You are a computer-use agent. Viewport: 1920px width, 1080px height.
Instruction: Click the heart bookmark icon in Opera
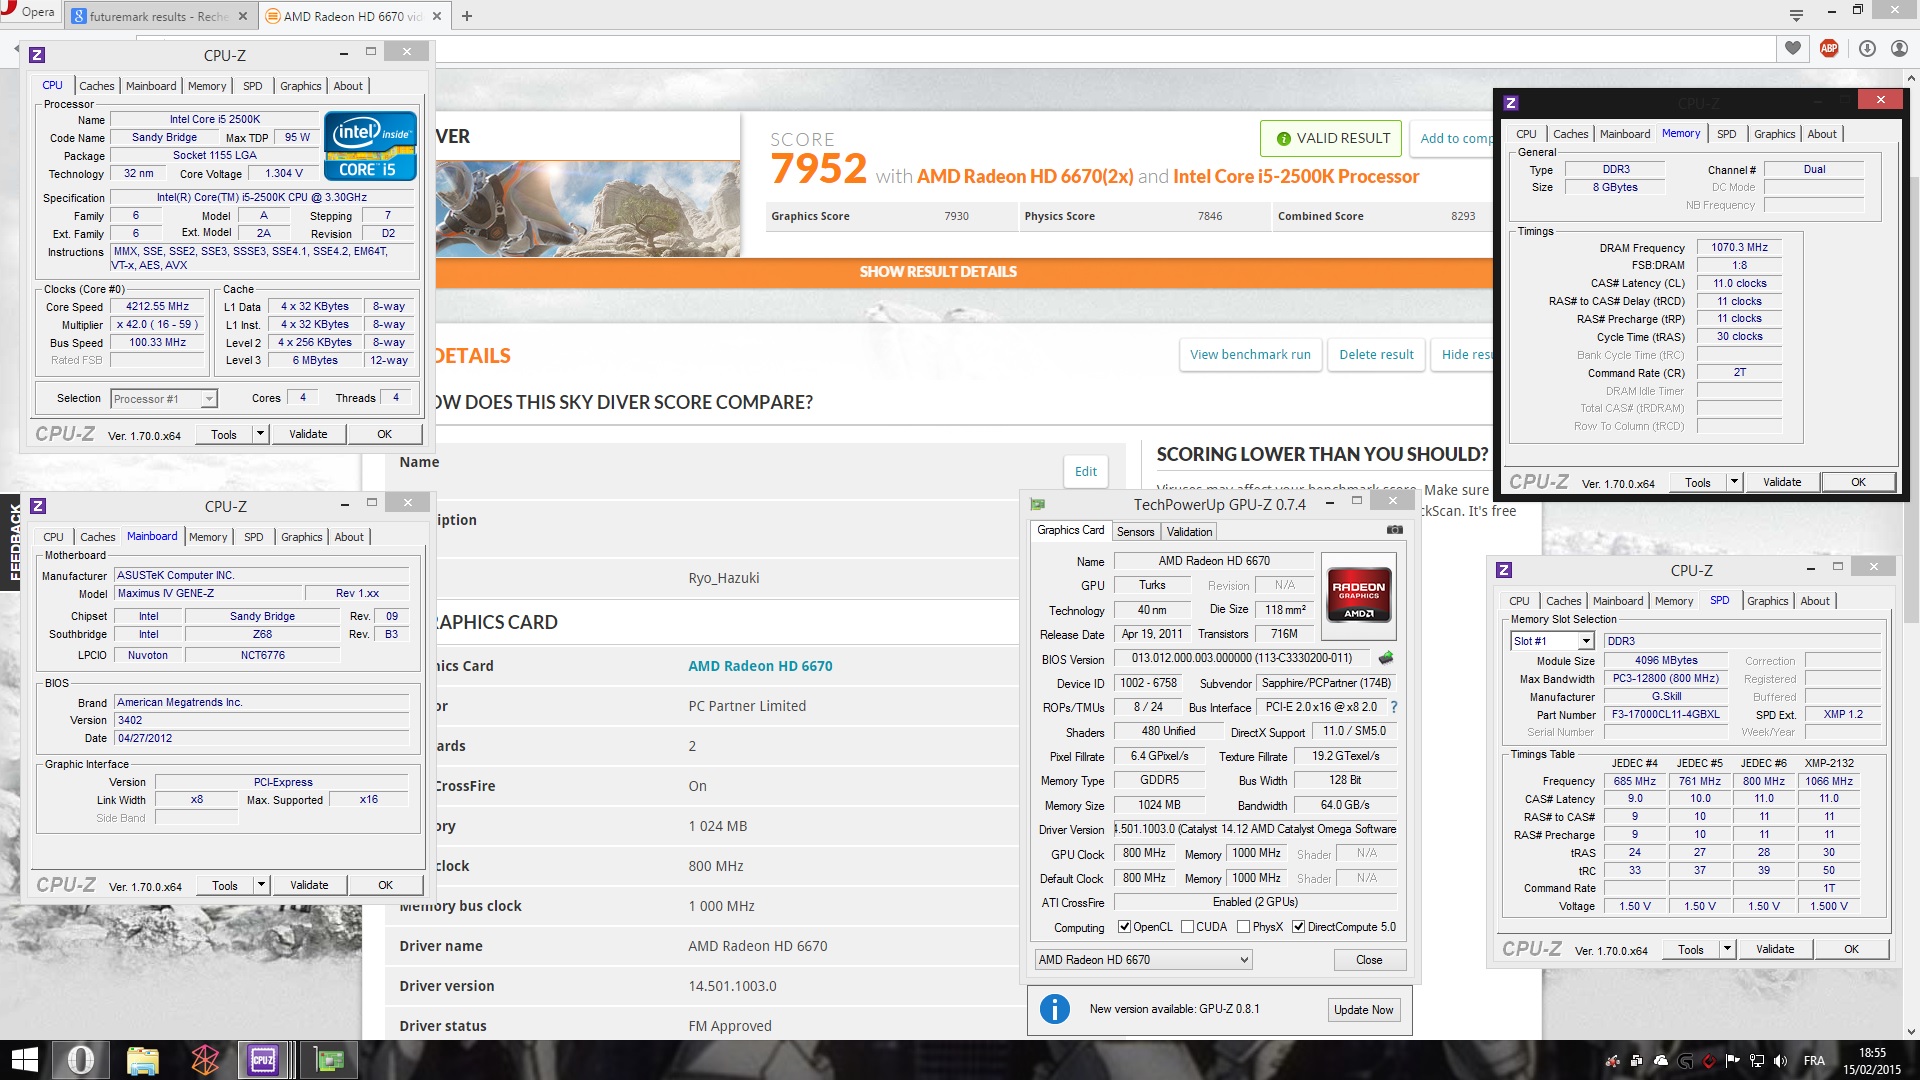coord(1793,48)
